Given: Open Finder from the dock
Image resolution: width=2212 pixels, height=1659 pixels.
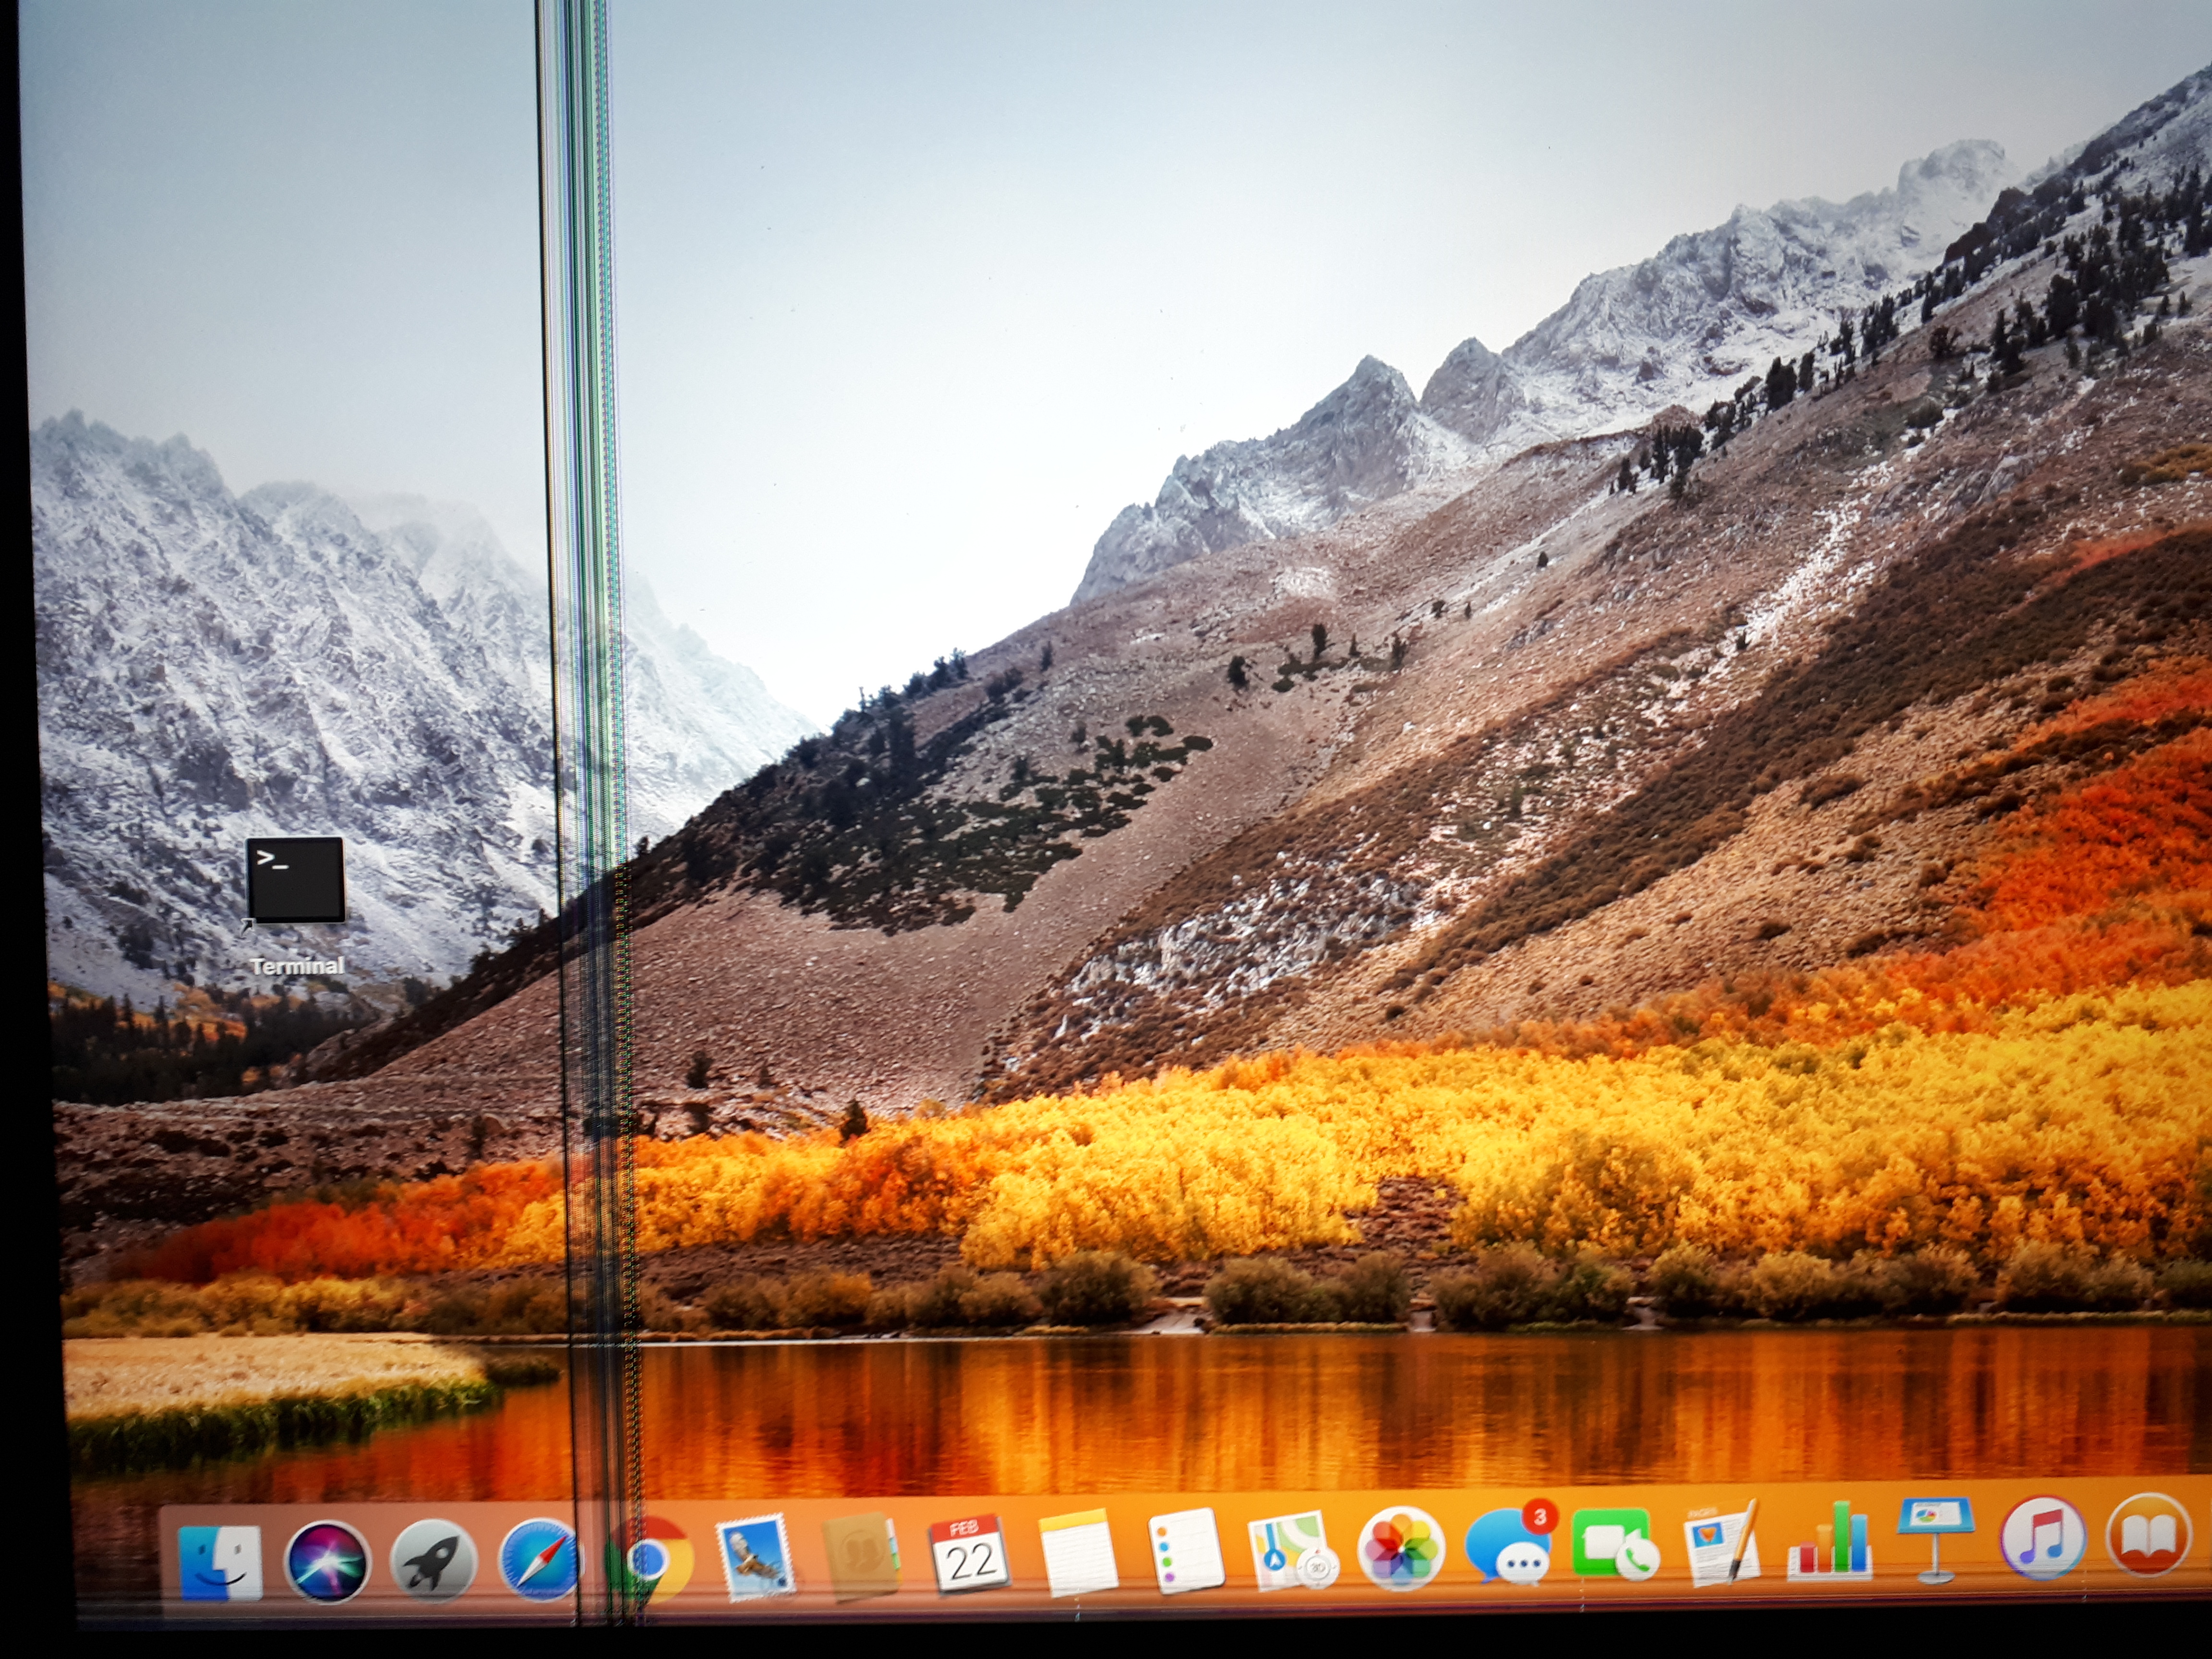Looking at the screenshot, I should (220, 1563).
